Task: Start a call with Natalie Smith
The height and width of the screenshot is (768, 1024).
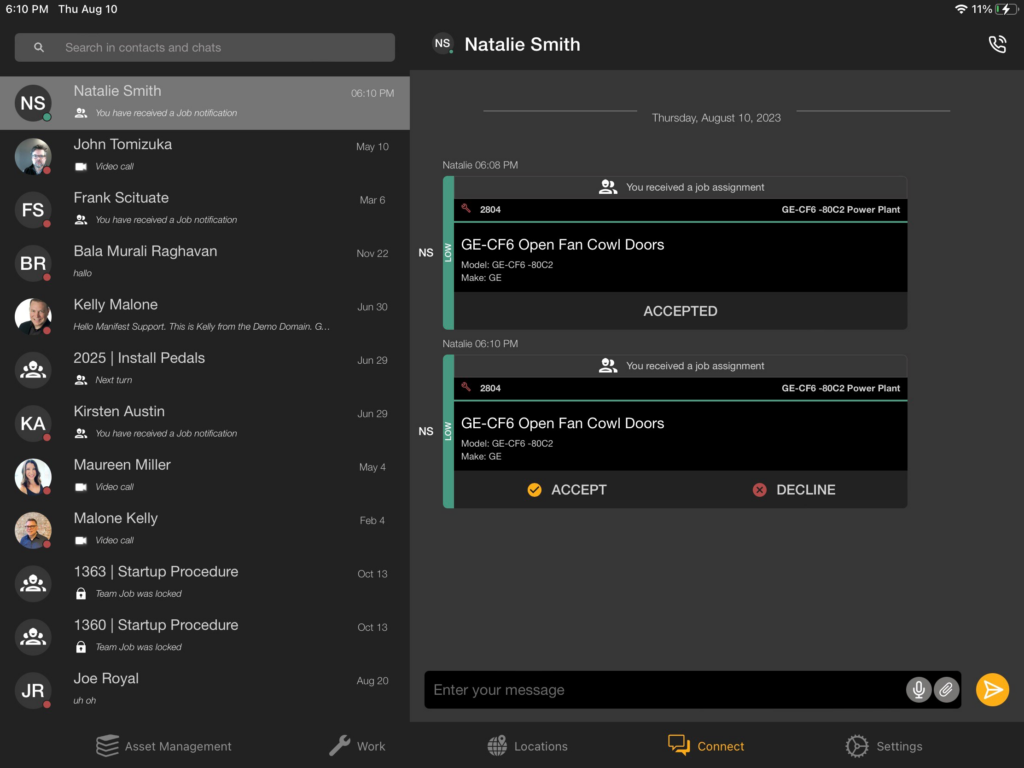Action: (996, 45)
